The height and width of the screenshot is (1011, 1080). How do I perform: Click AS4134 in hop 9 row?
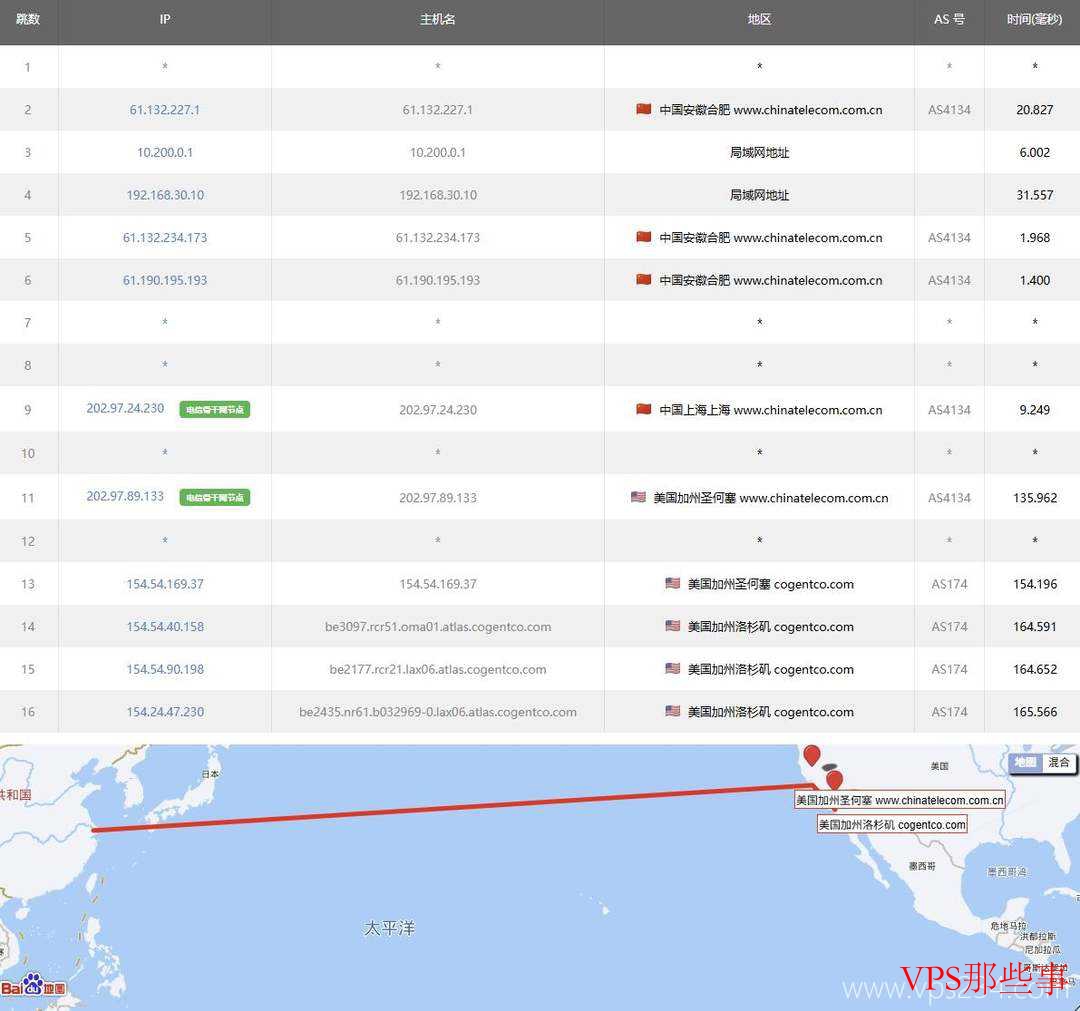[949, 410]
